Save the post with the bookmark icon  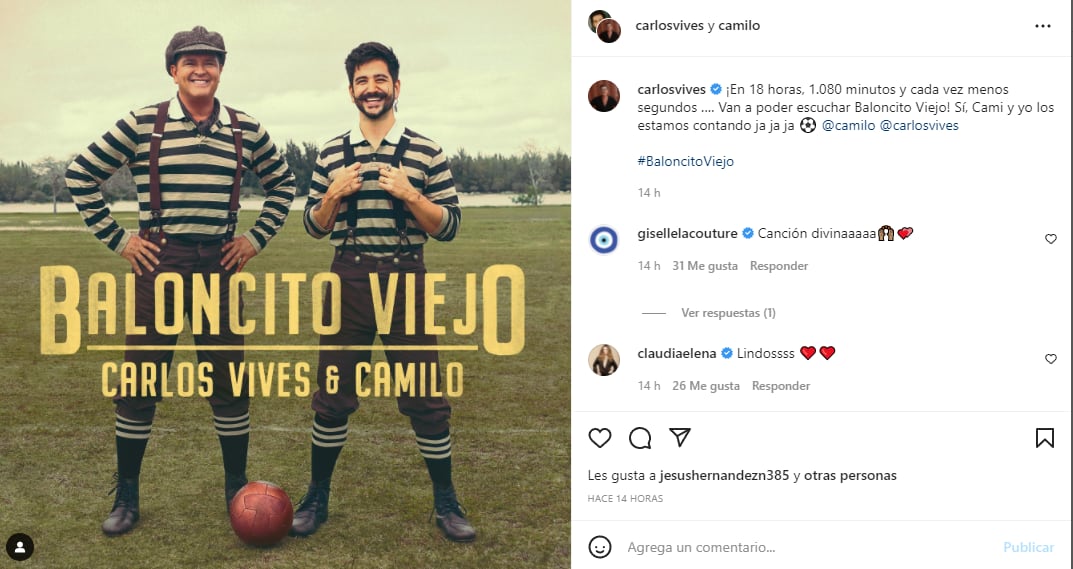(1044, 438)
